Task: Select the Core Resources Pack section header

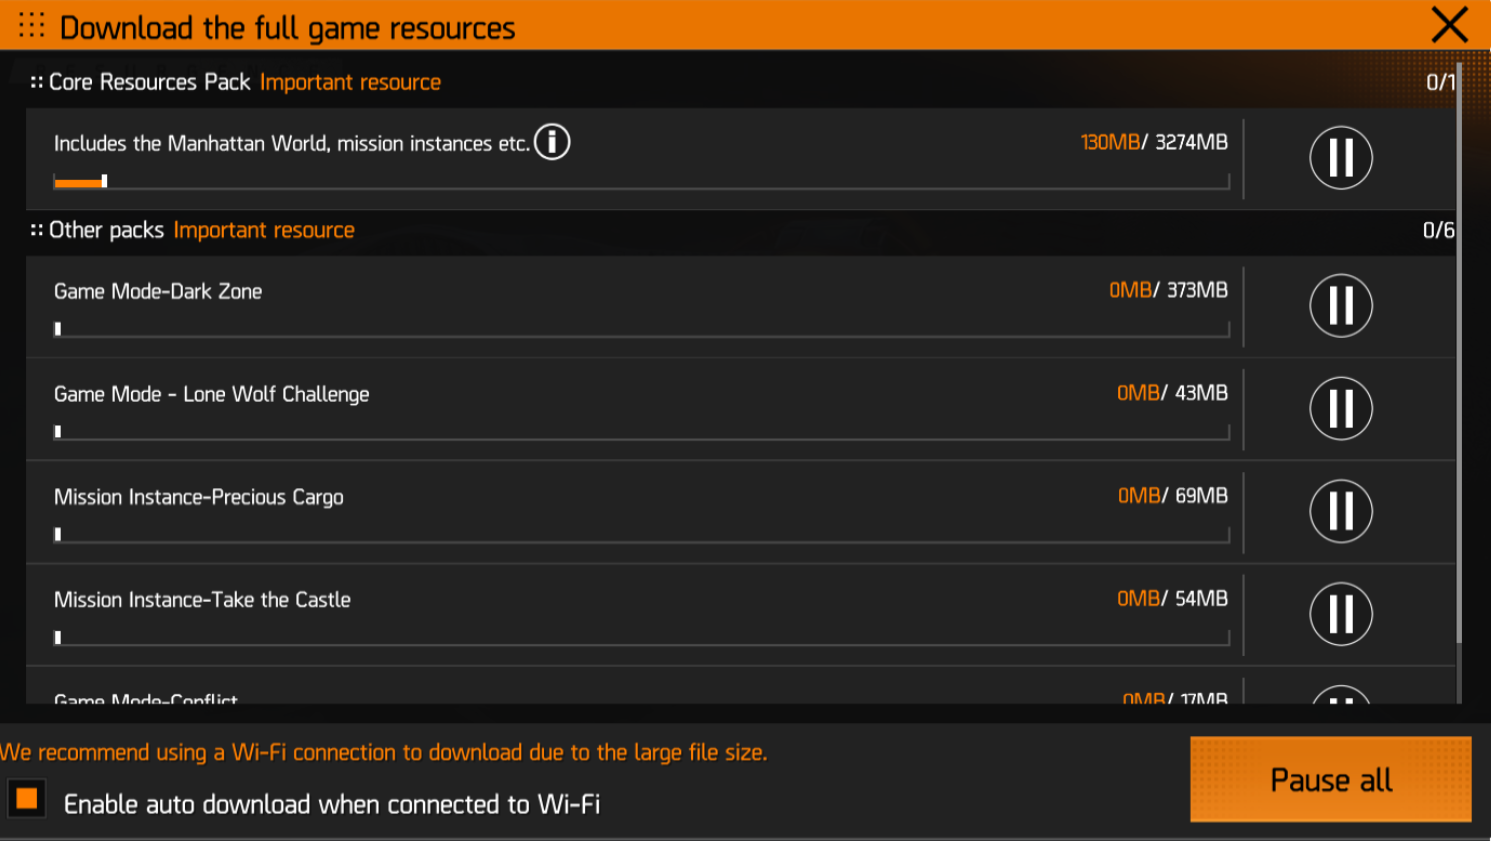Action: point(150,82)
